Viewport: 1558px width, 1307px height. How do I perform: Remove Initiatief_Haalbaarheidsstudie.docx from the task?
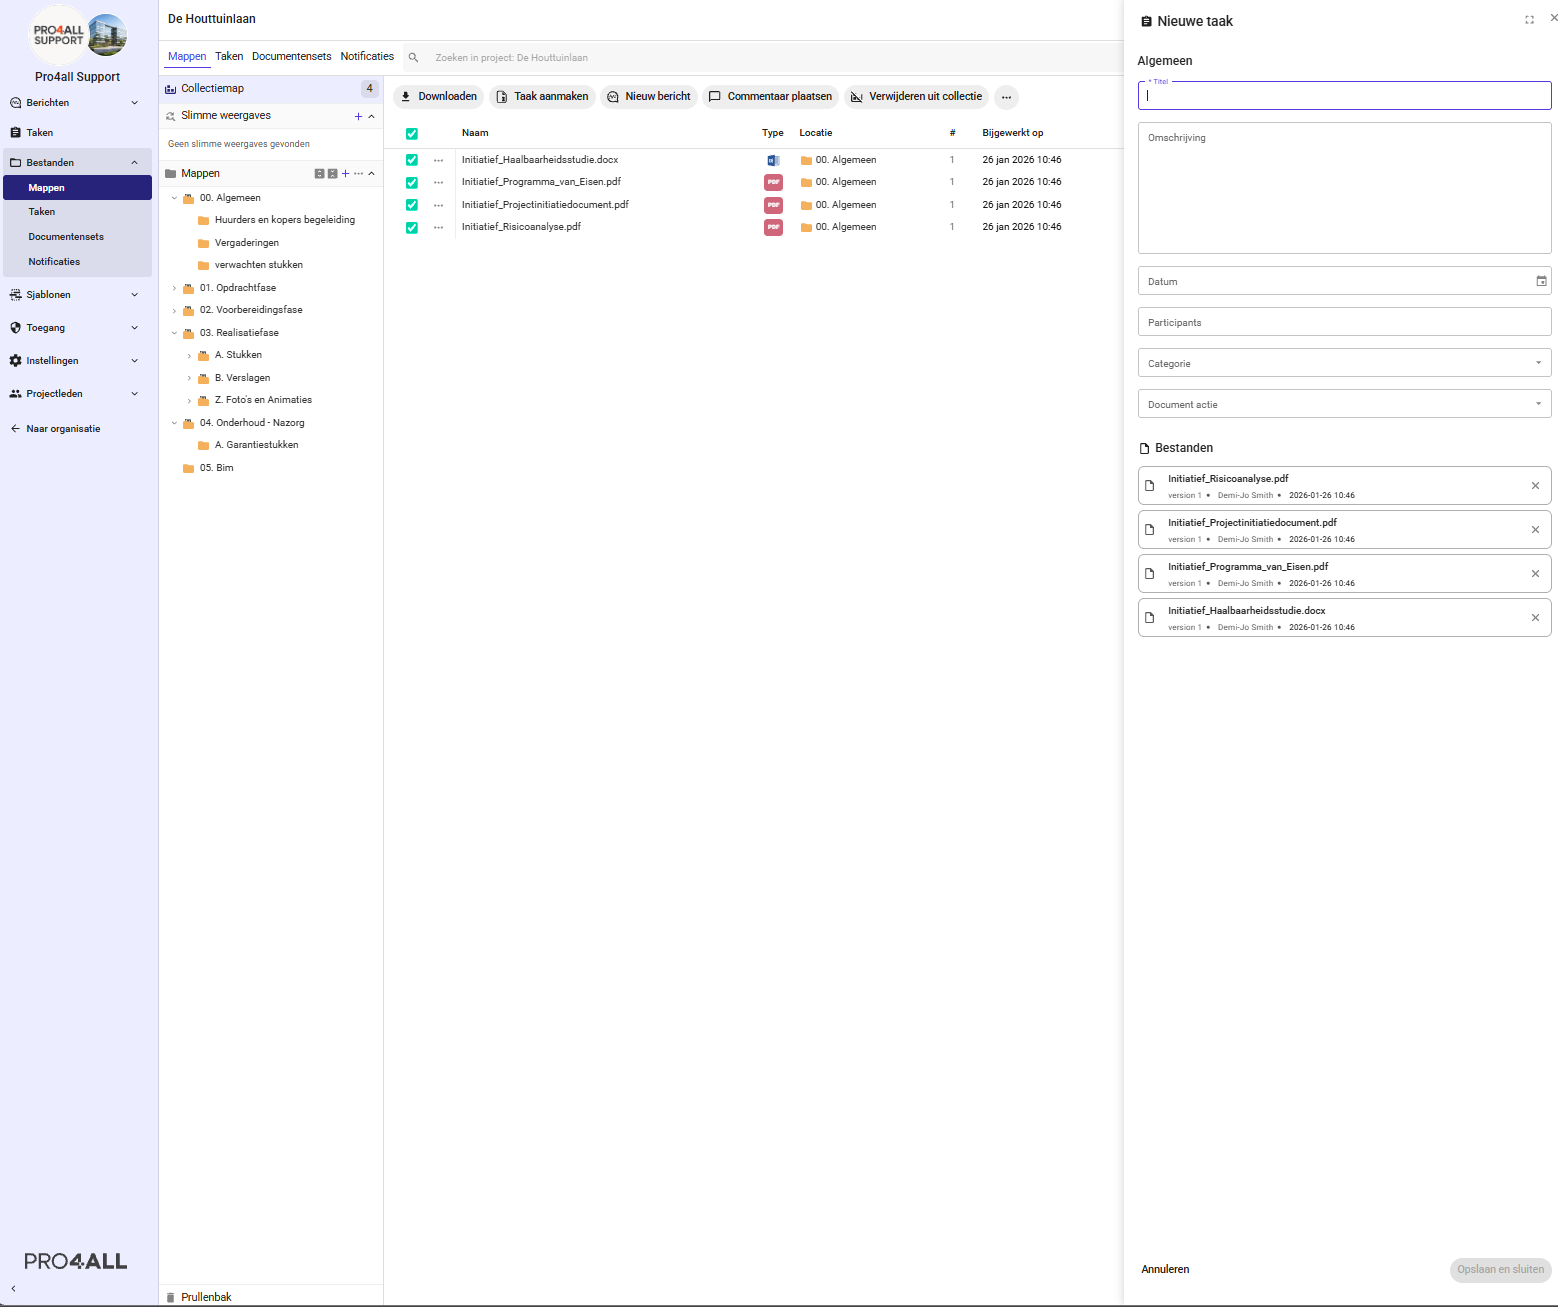click(x=1535, y=618)
